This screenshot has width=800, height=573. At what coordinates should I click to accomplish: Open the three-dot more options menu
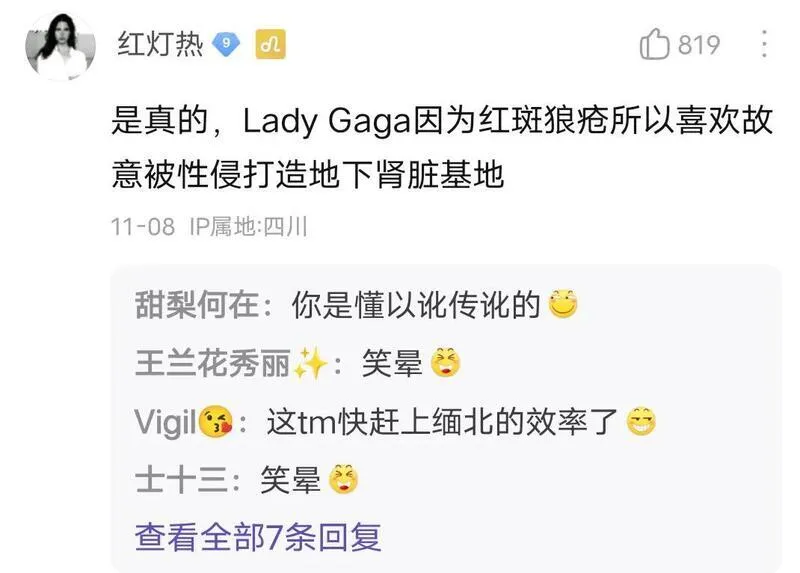point(764,44)
